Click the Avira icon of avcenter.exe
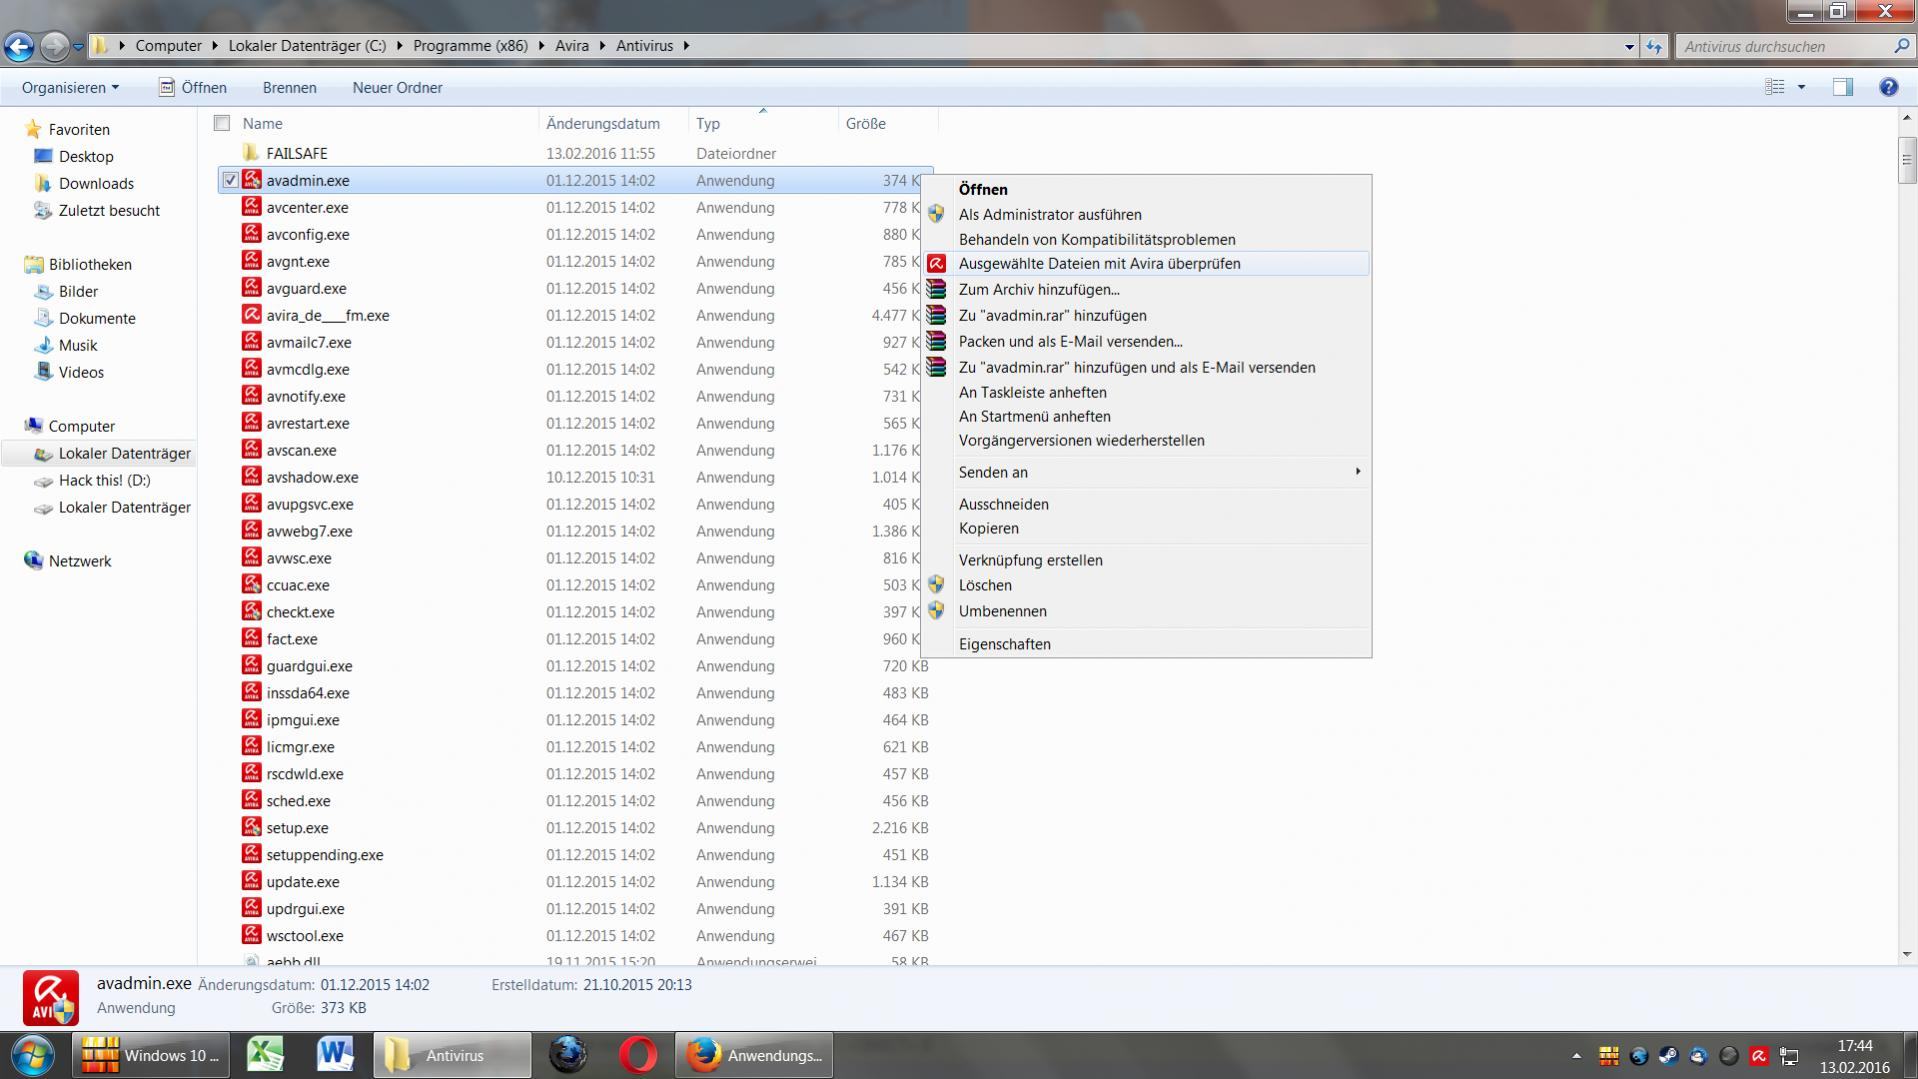The image size is (1918, 1079). 251,207
